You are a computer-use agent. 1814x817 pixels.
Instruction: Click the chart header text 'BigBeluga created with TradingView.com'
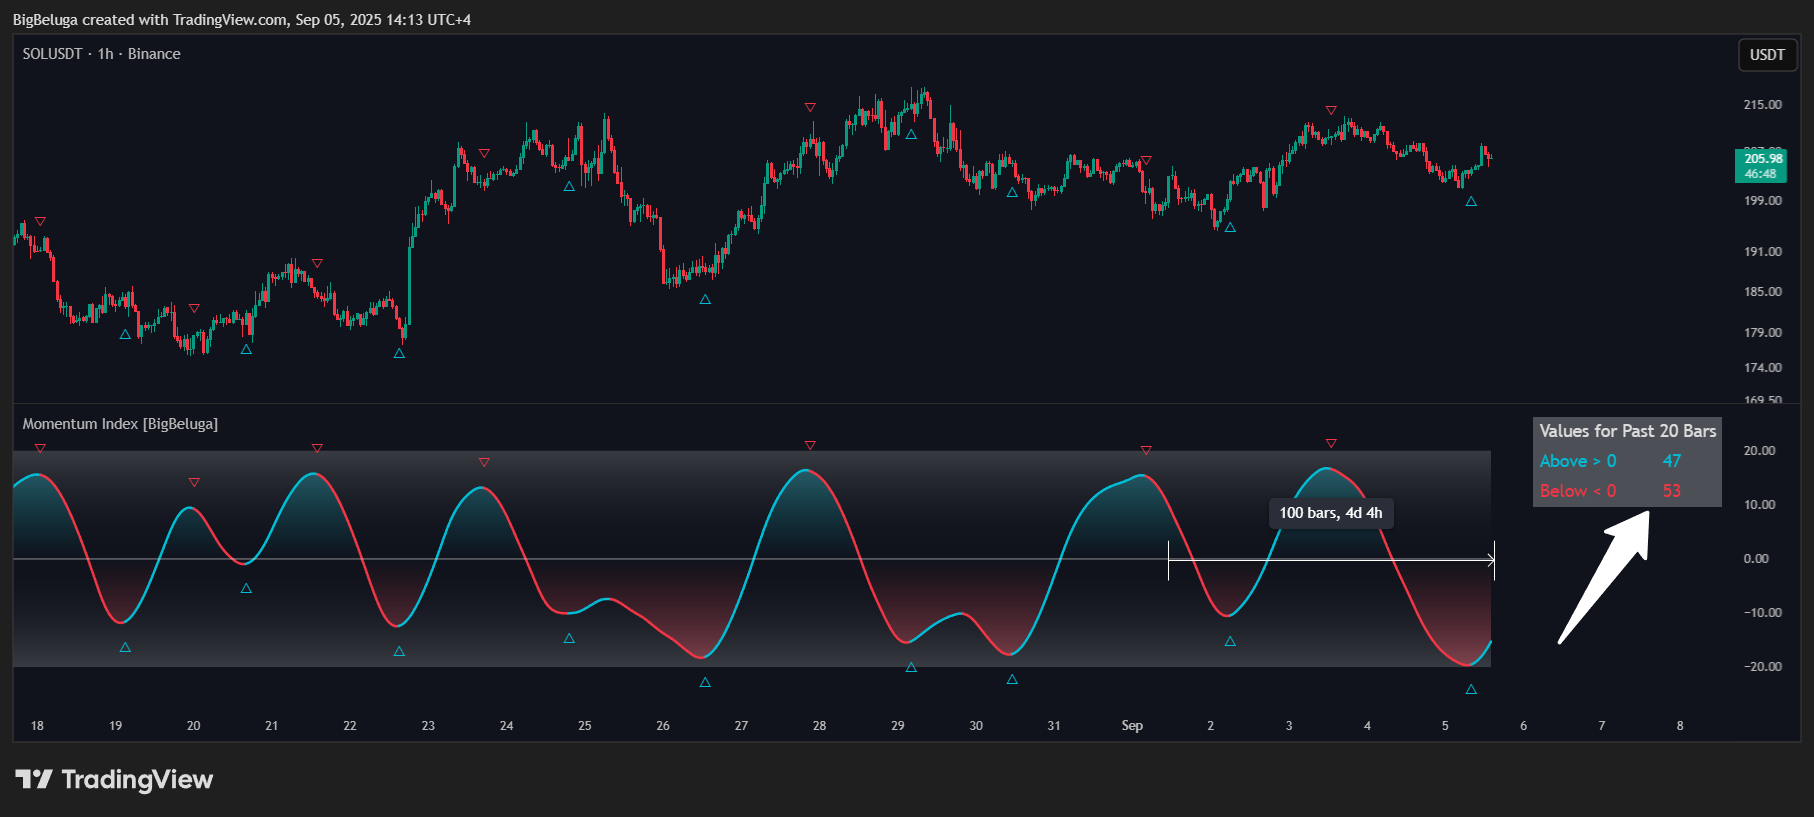coord(150,20)
